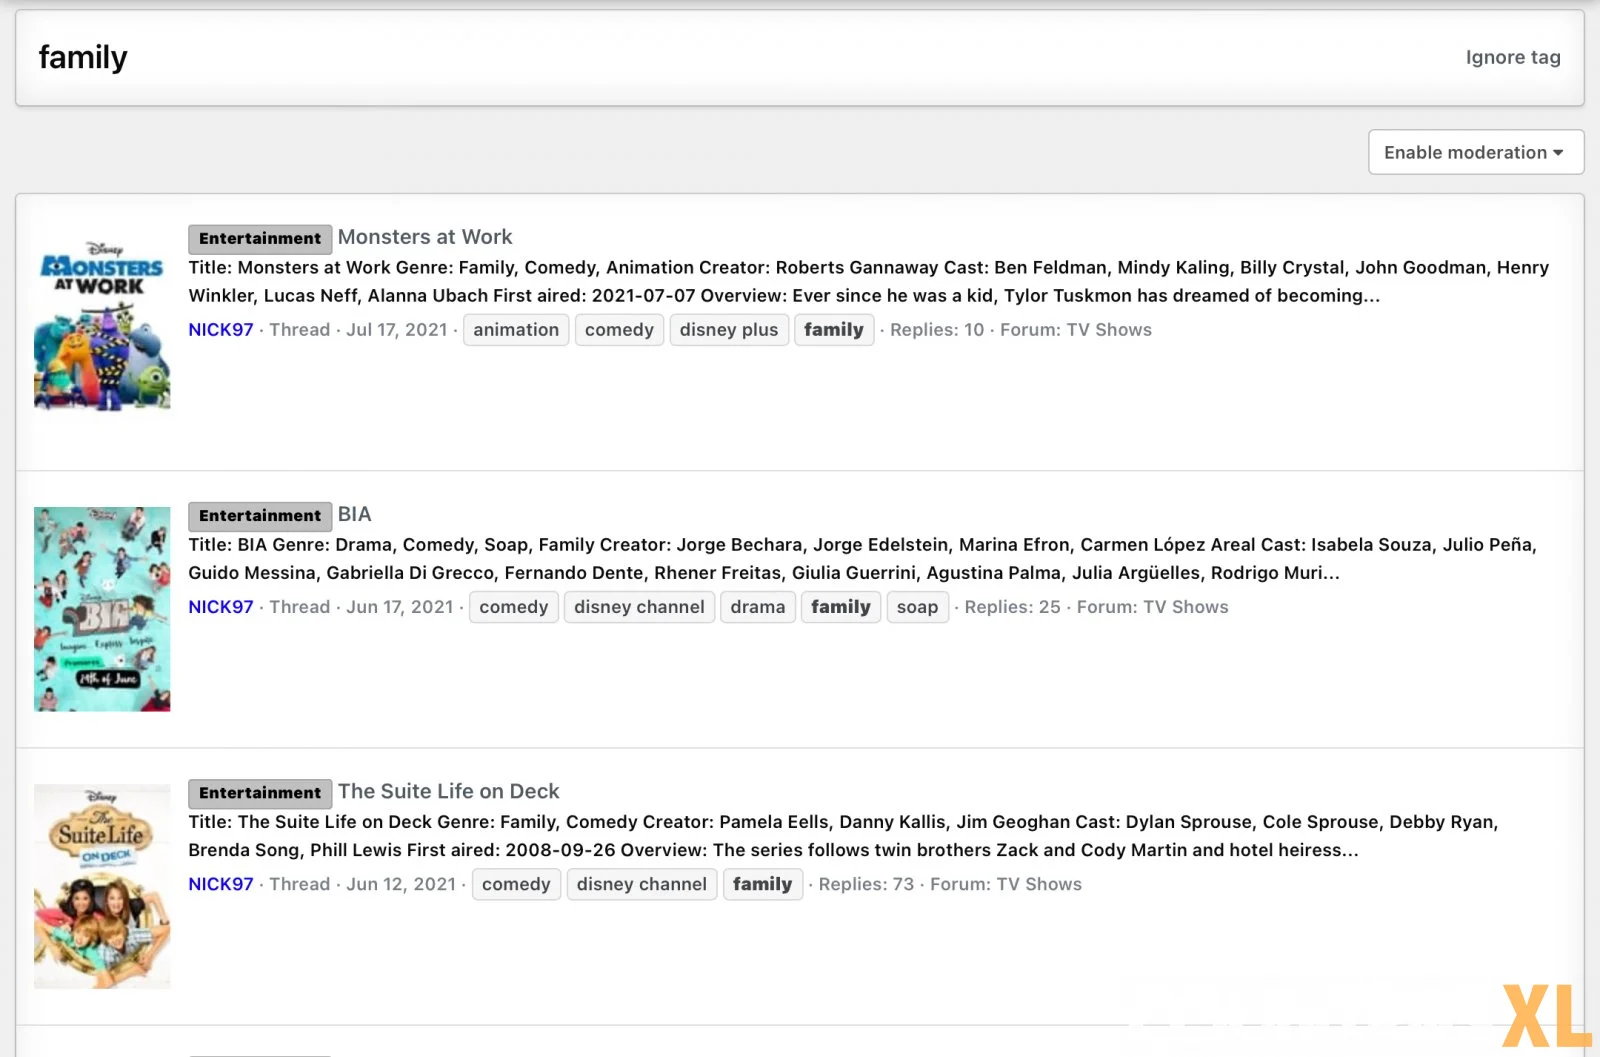Viewport: 1600px width, 1057px height.
Task: Click the Entertainment prefix on BIA
Action: [260, 515]
